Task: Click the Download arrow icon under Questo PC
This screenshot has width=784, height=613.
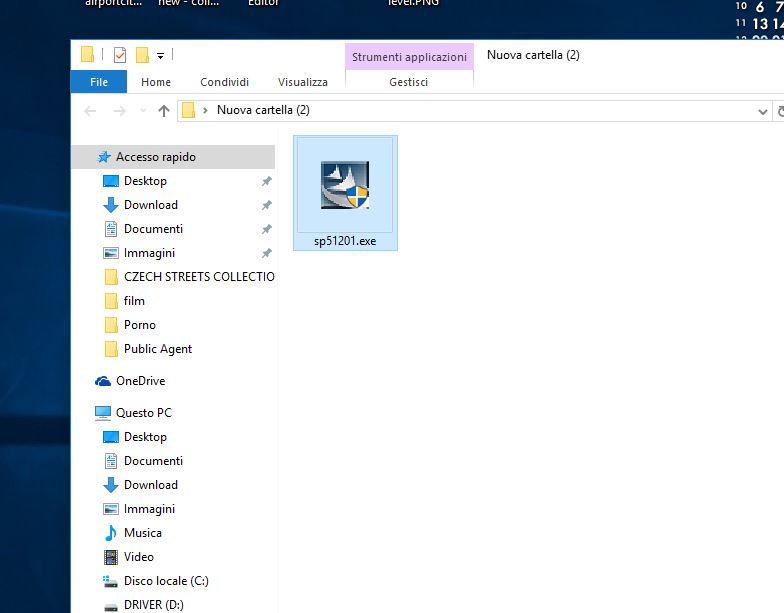Action: coord(110,485)
